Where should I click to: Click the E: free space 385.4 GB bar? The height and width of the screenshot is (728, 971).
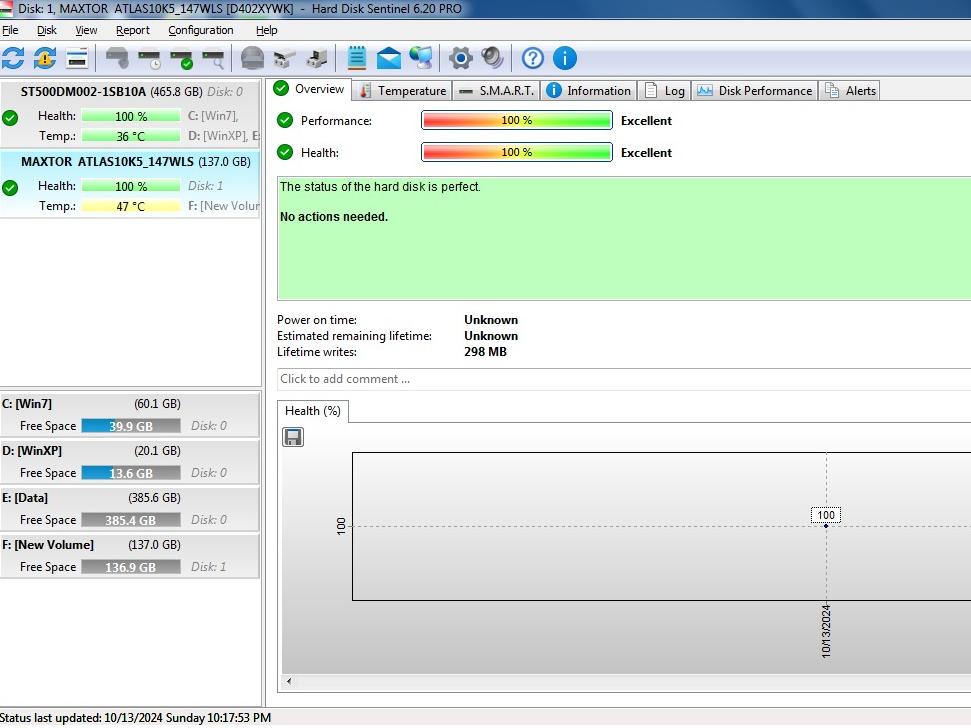tap(131, 520)
